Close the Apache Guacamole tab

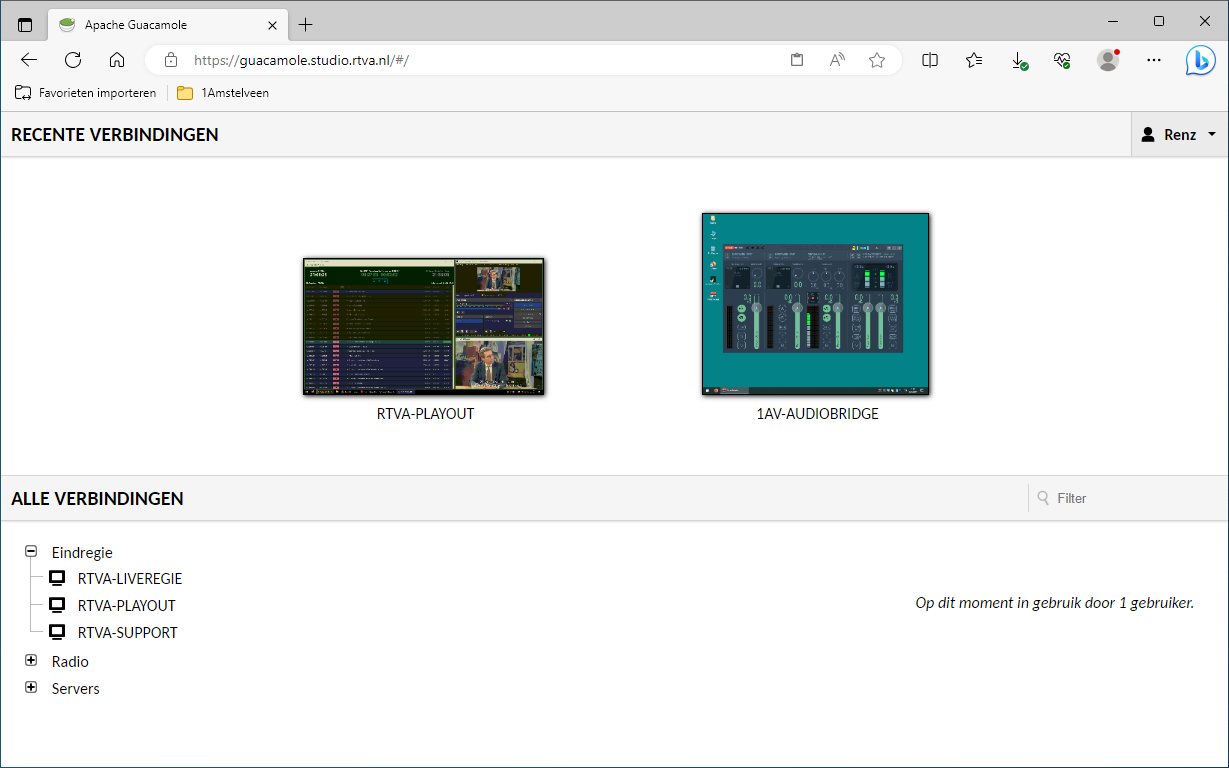pyautogui.click(x=274, y=24)
